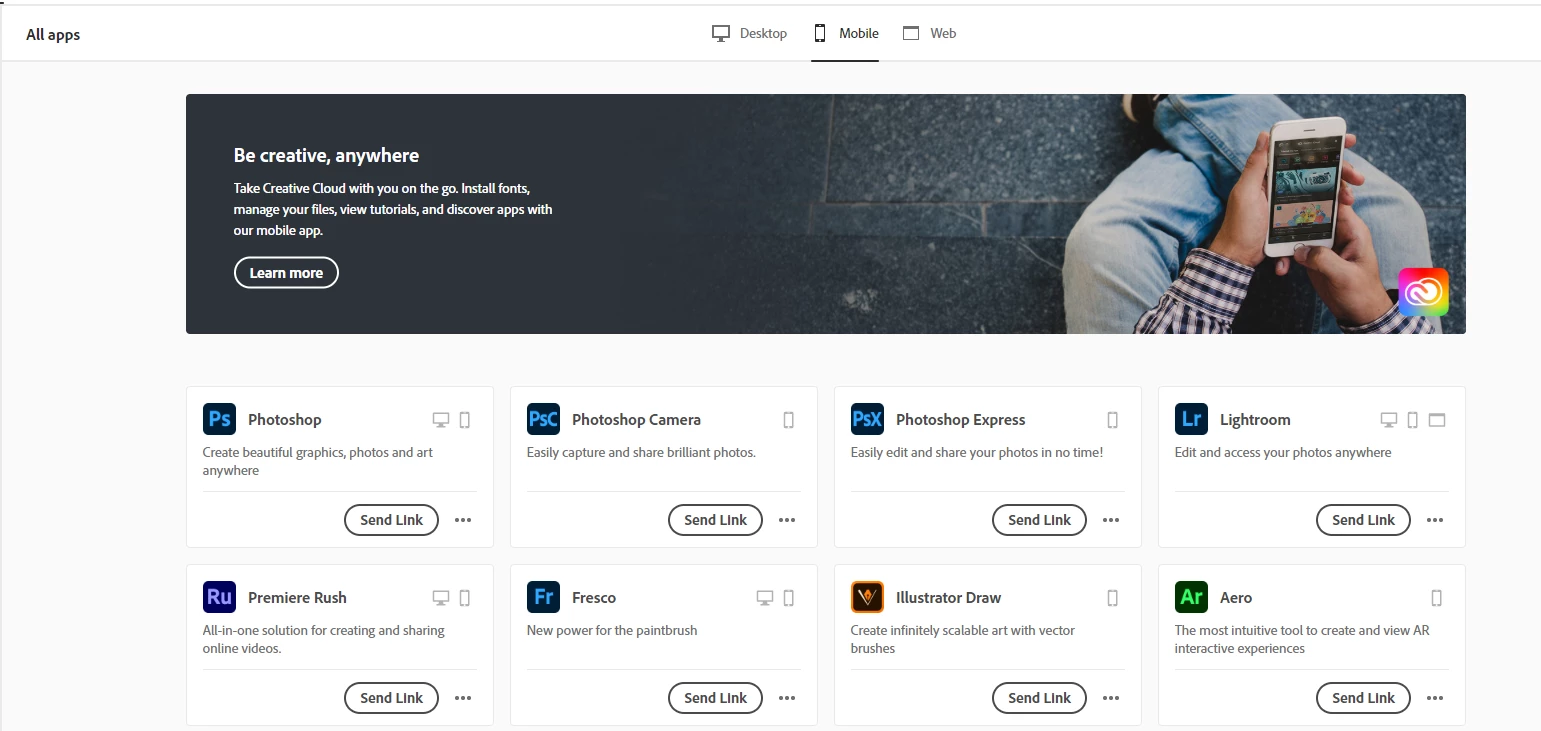Image resolution: width=1541 pixels, height=731 pixels.
Task: Open more options for Fresco
Action: click(787, 698)
